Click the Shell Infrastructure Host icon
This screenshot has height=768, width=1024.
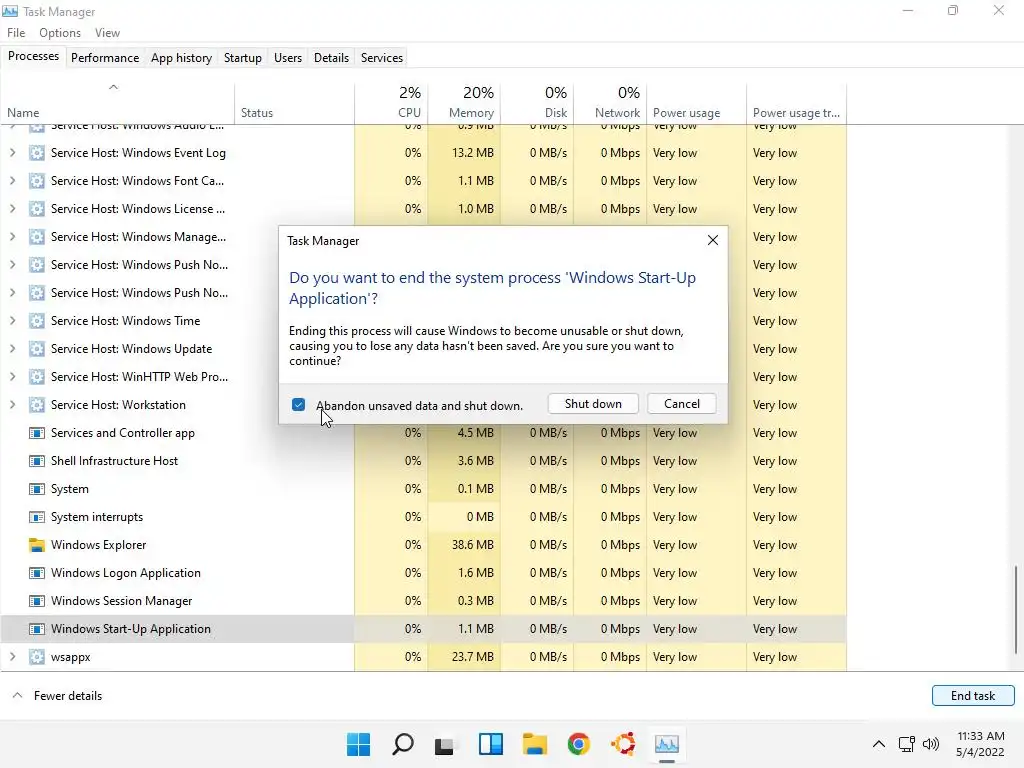[37, 461]
